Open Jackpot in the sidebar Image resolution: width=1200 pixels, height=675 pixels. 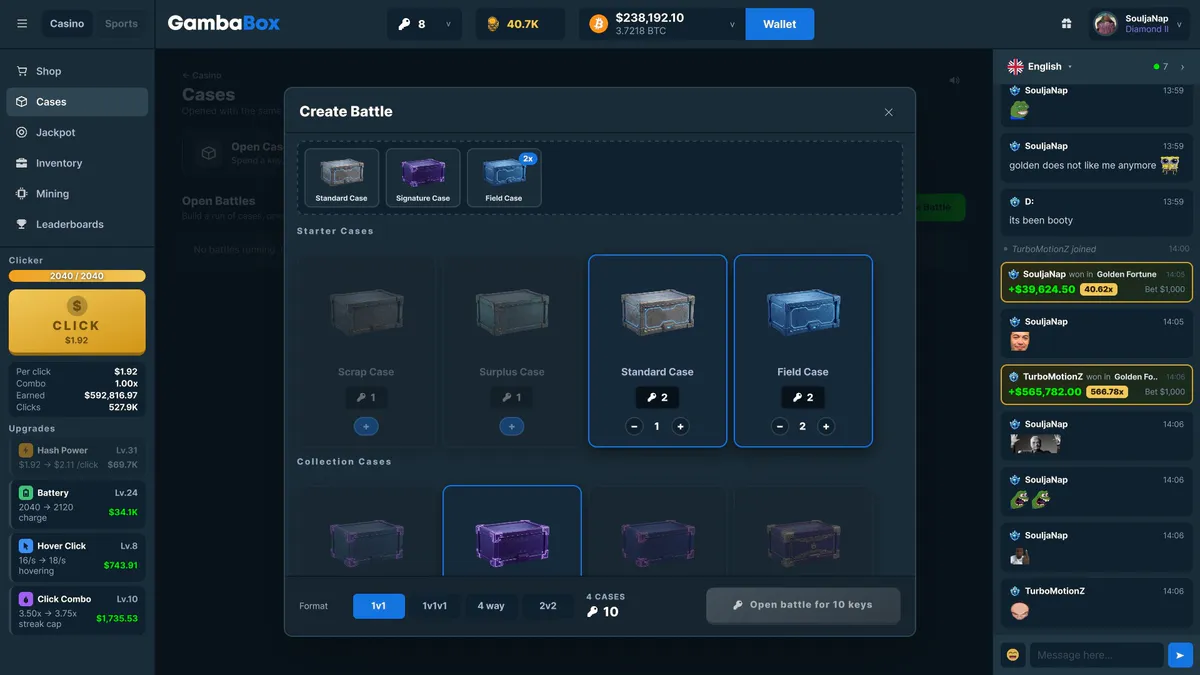tap(77, 132)
